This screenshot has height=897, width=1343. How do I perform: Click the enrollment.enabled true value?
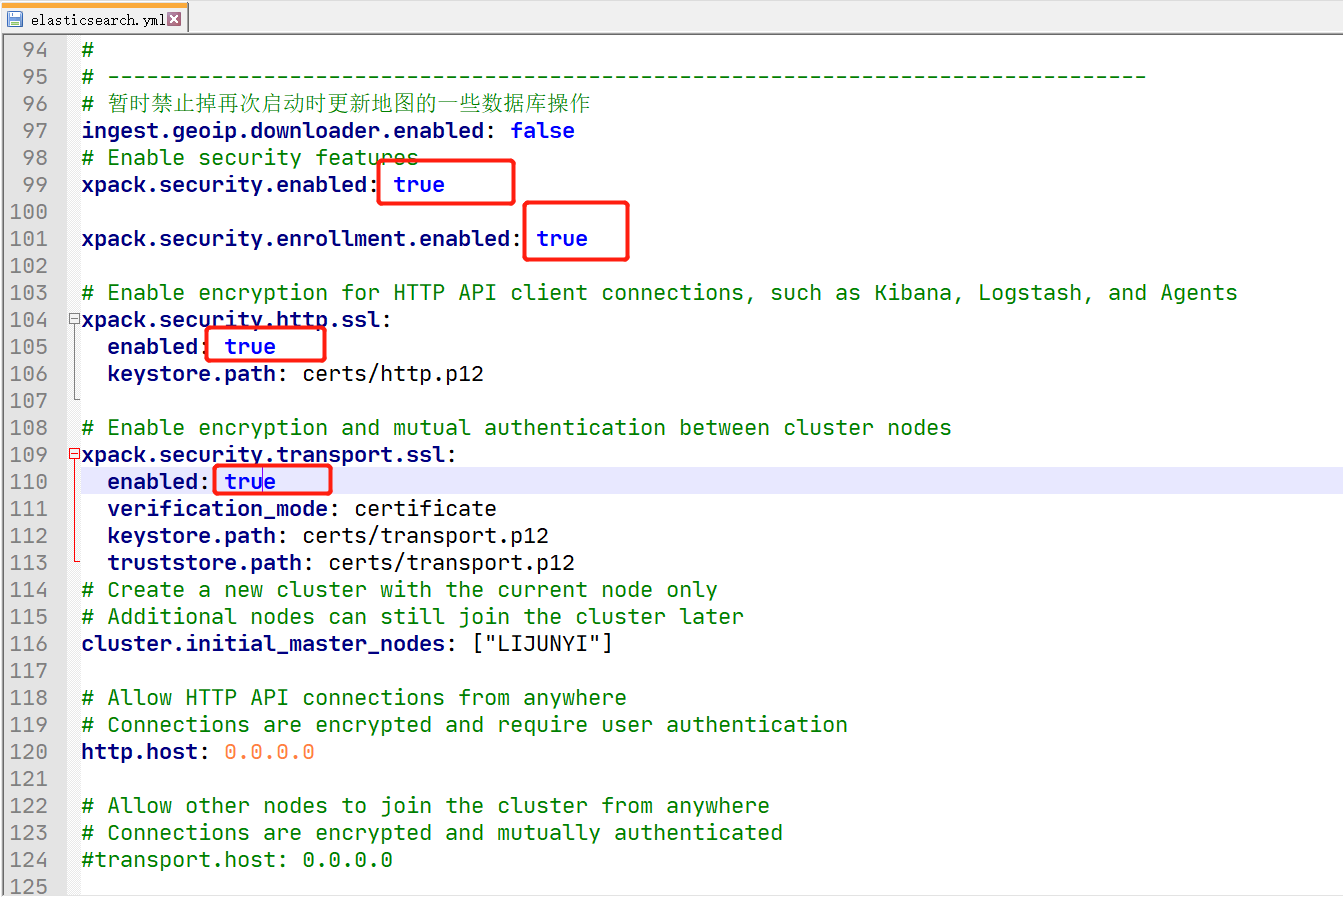(561, 239)
